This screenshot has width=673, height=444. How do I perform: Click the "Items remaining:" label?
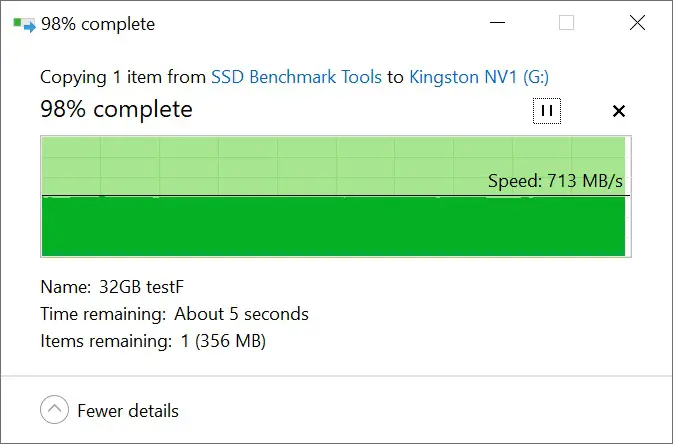point(106,341)
